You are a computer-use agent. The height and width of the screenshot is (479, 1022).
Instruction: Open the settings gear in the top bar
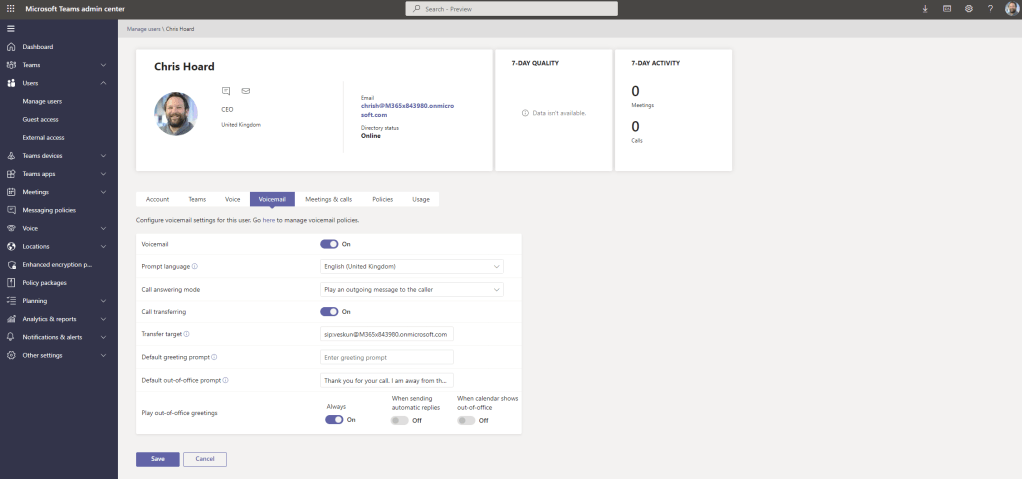point(968,9)
